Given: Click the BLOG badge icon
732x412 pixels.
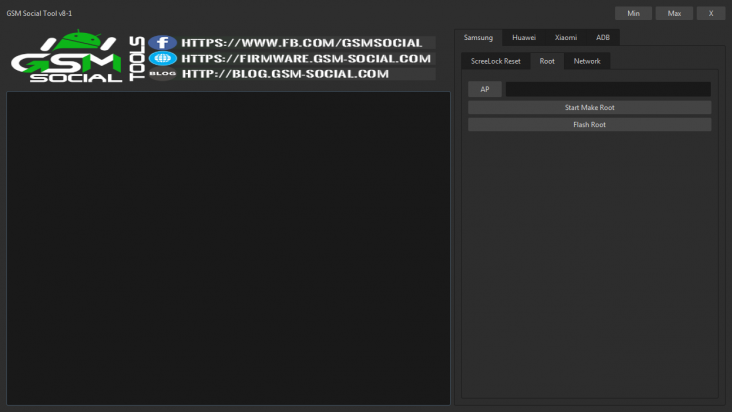Looking at the screenshot, I should pyautogui.click(x=162, y=74).
